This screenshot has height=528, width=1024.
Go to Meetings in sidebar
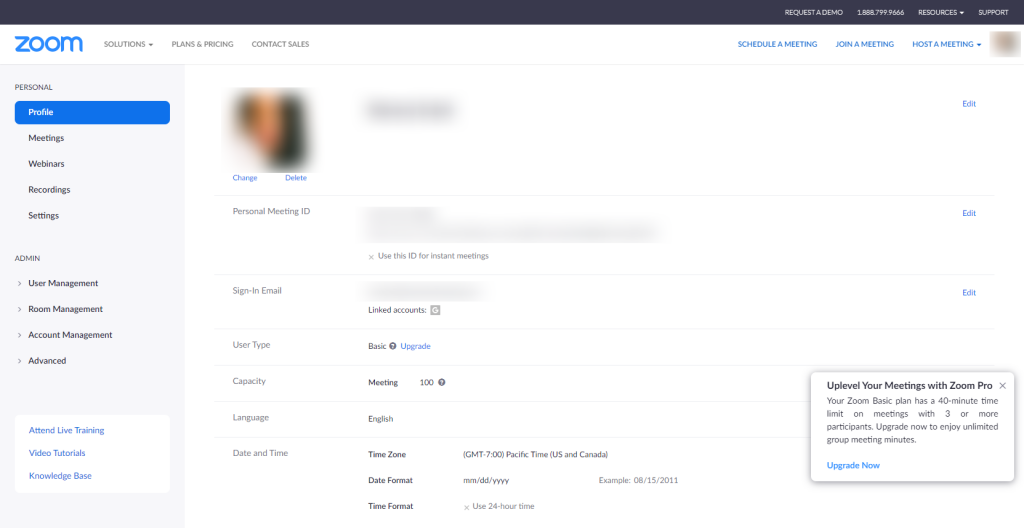(x=46, y=138)
